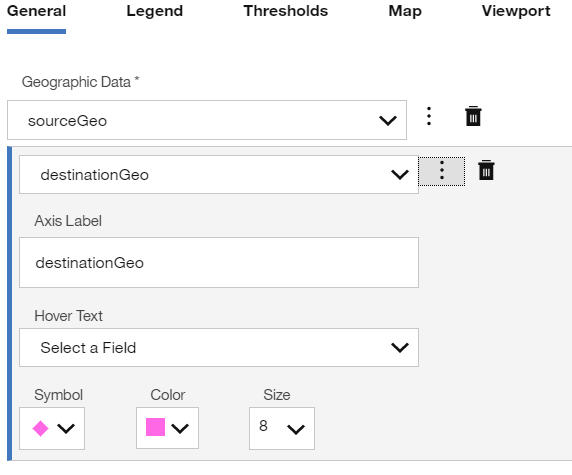Expand the sourceGeo dropdown chevron

pos(387,120)
